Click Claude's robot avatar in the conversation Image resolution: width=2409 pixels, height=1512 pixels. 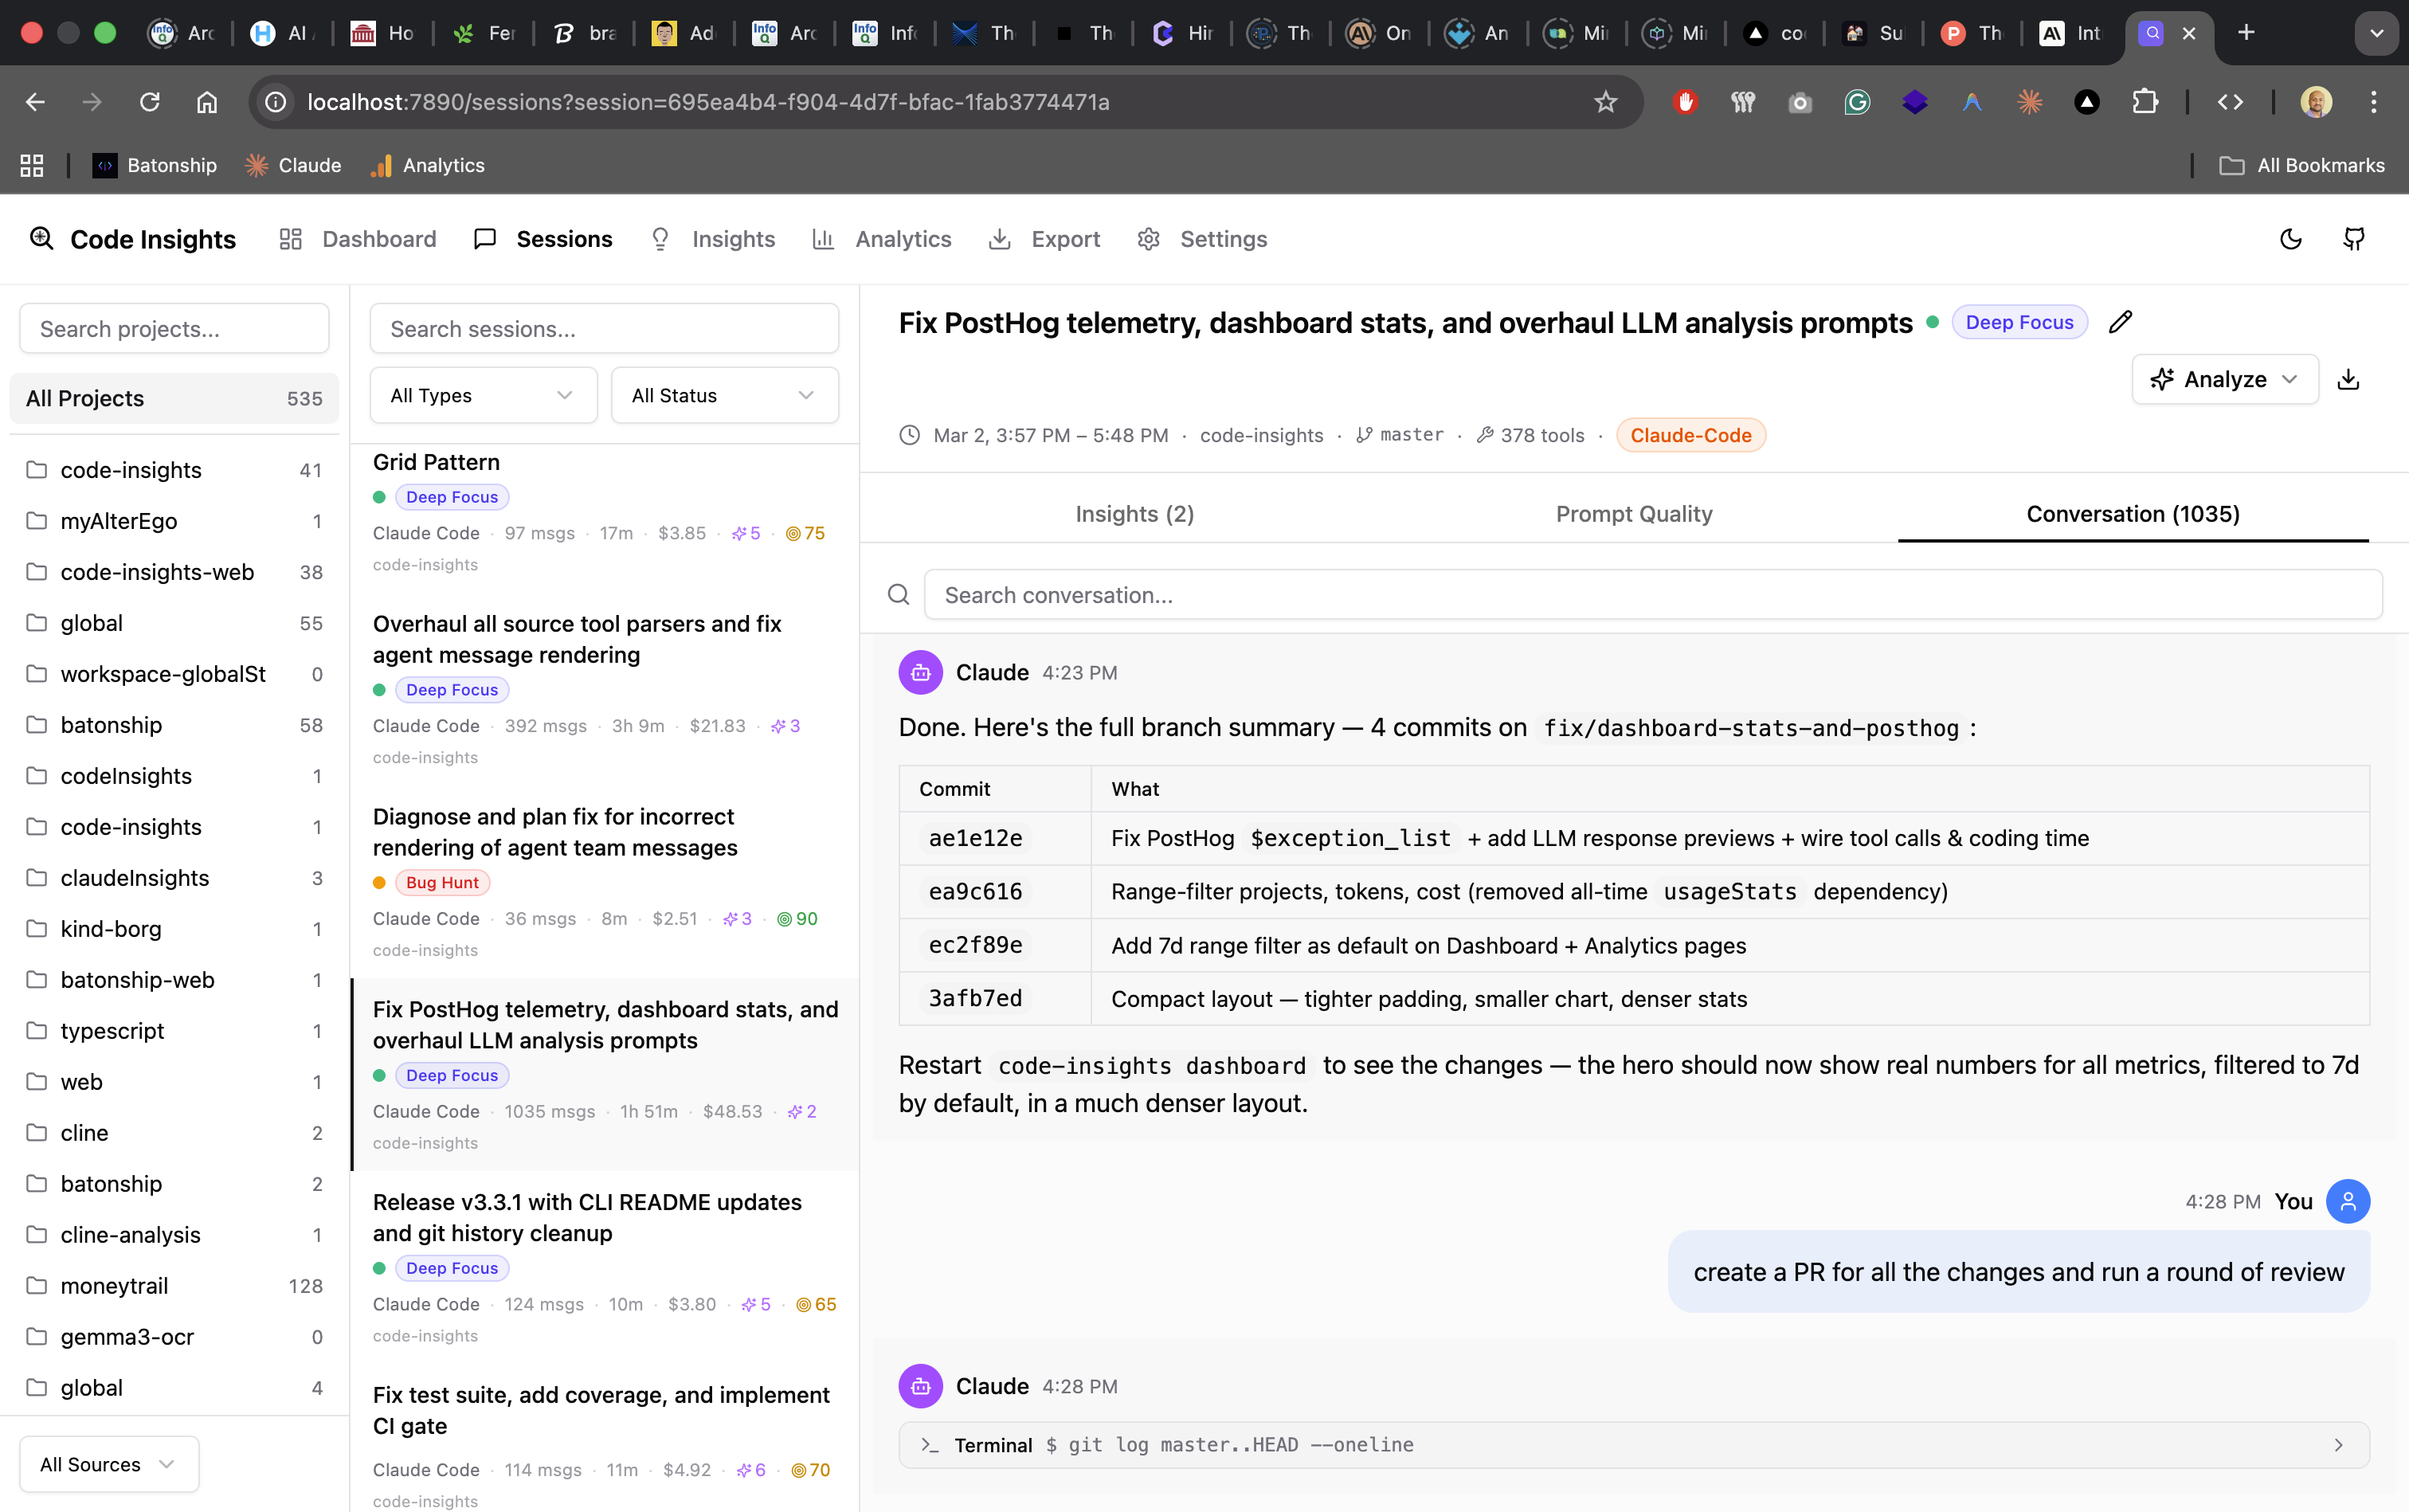(x=920, y=672)
